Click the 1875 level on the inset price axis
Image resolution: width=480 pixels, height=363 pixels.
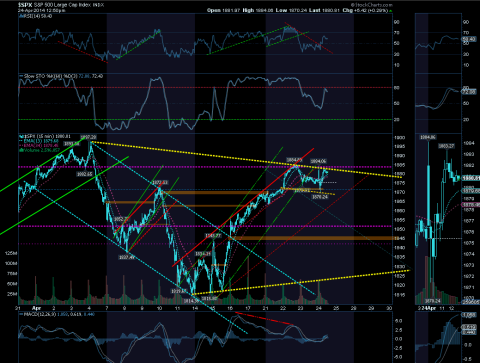[469, 243]
